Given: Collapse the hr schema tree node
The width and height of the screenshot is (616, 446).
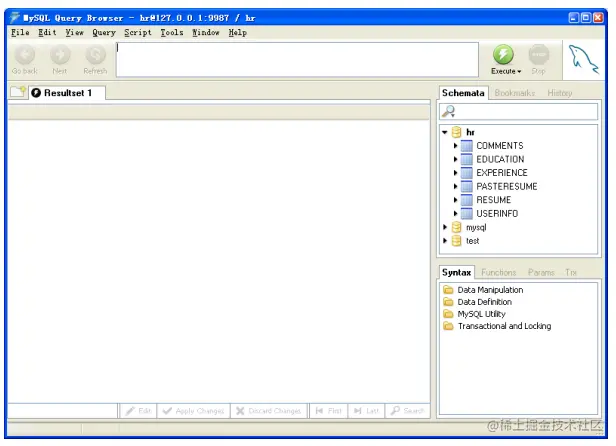Looking at the screenshot, I should point(445,132).
